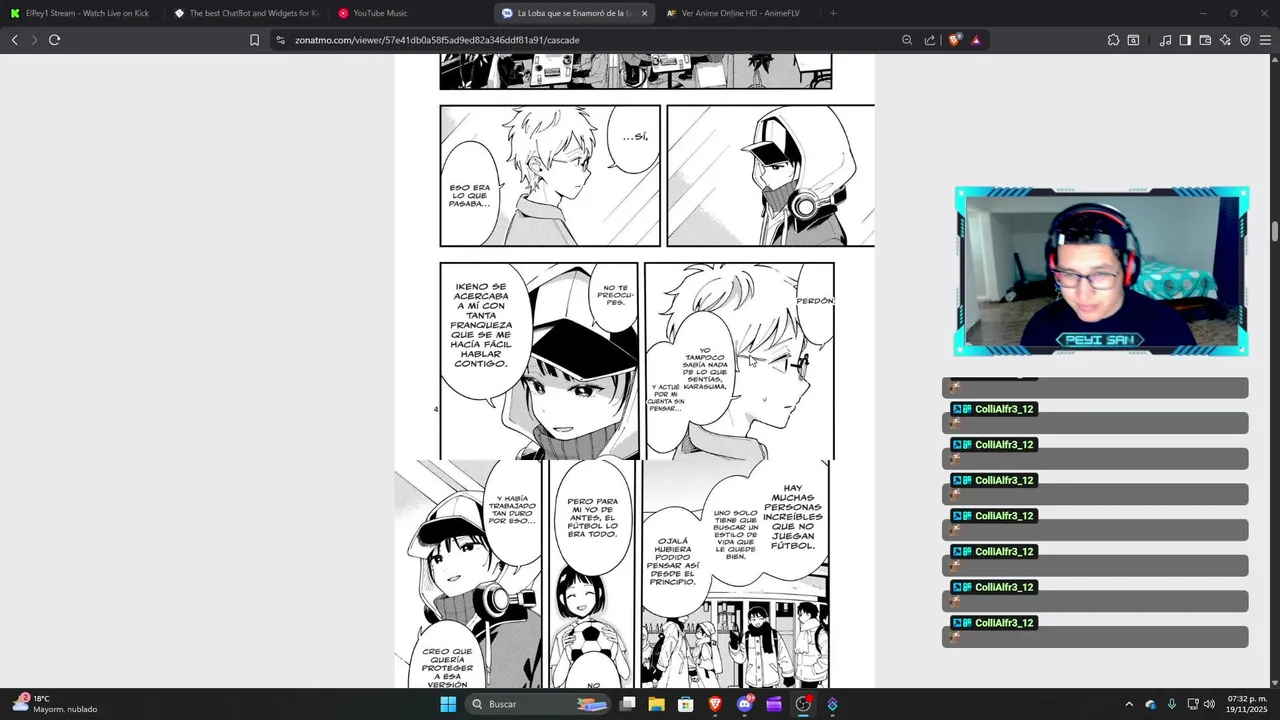Open Microsoft Store from taskbar

685,704
